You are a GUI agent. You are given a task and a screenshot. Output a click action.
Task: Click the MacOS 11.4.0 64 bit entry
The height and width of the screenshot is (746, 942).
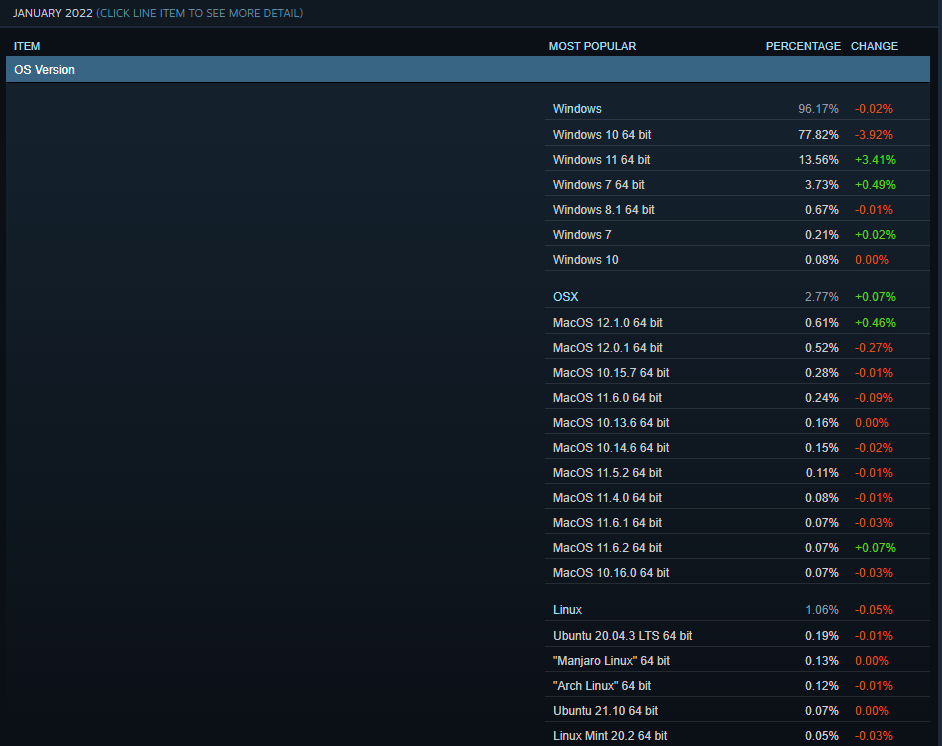(x=737, y=498)
